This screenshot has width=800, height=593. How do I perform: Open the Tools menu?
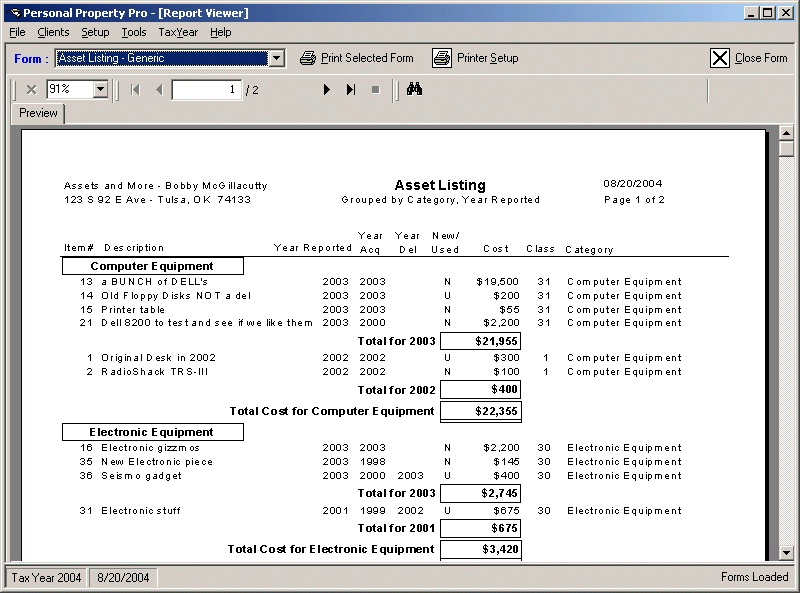tap(134, 32)
